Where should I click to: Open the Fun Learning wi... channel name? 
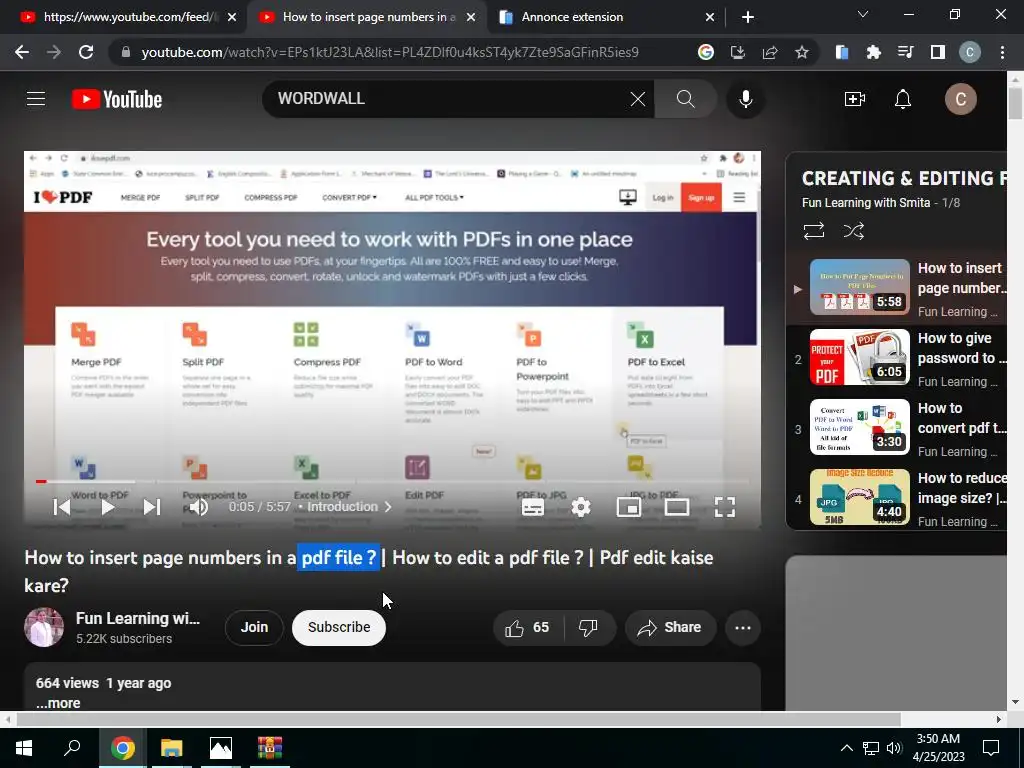(x=138, y=618)
